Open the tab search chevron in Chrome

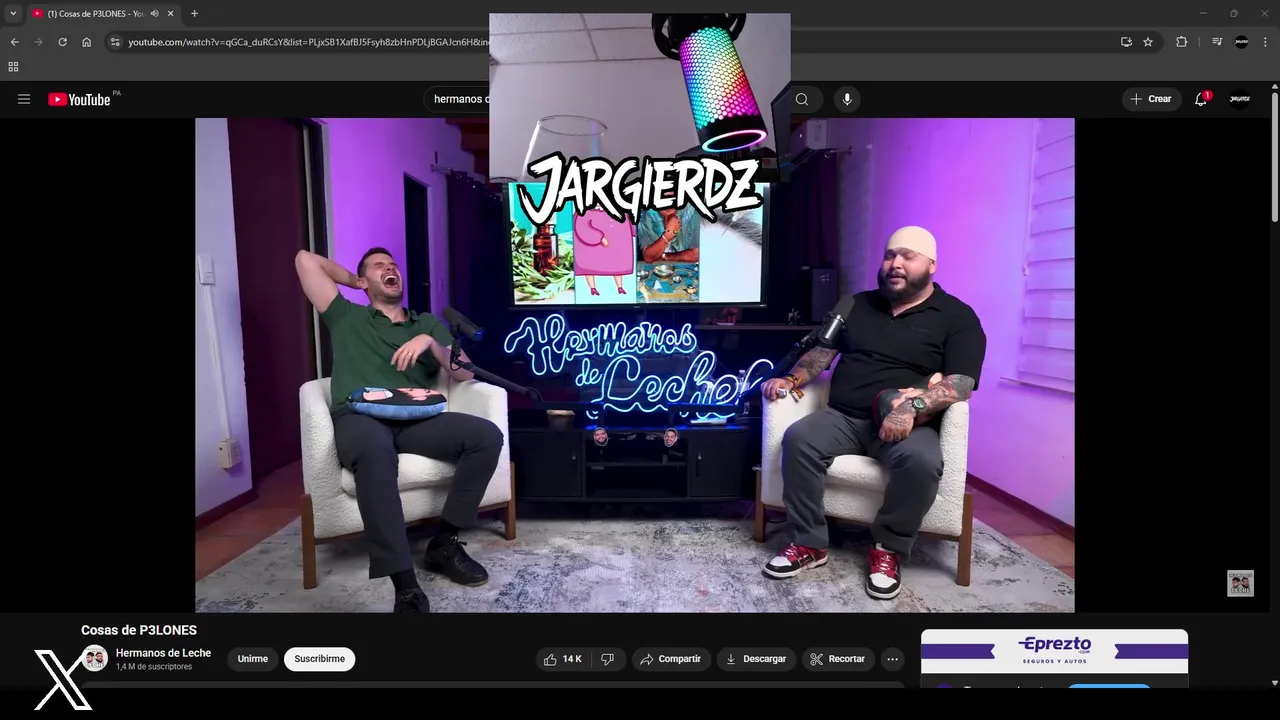coord(13,13)
